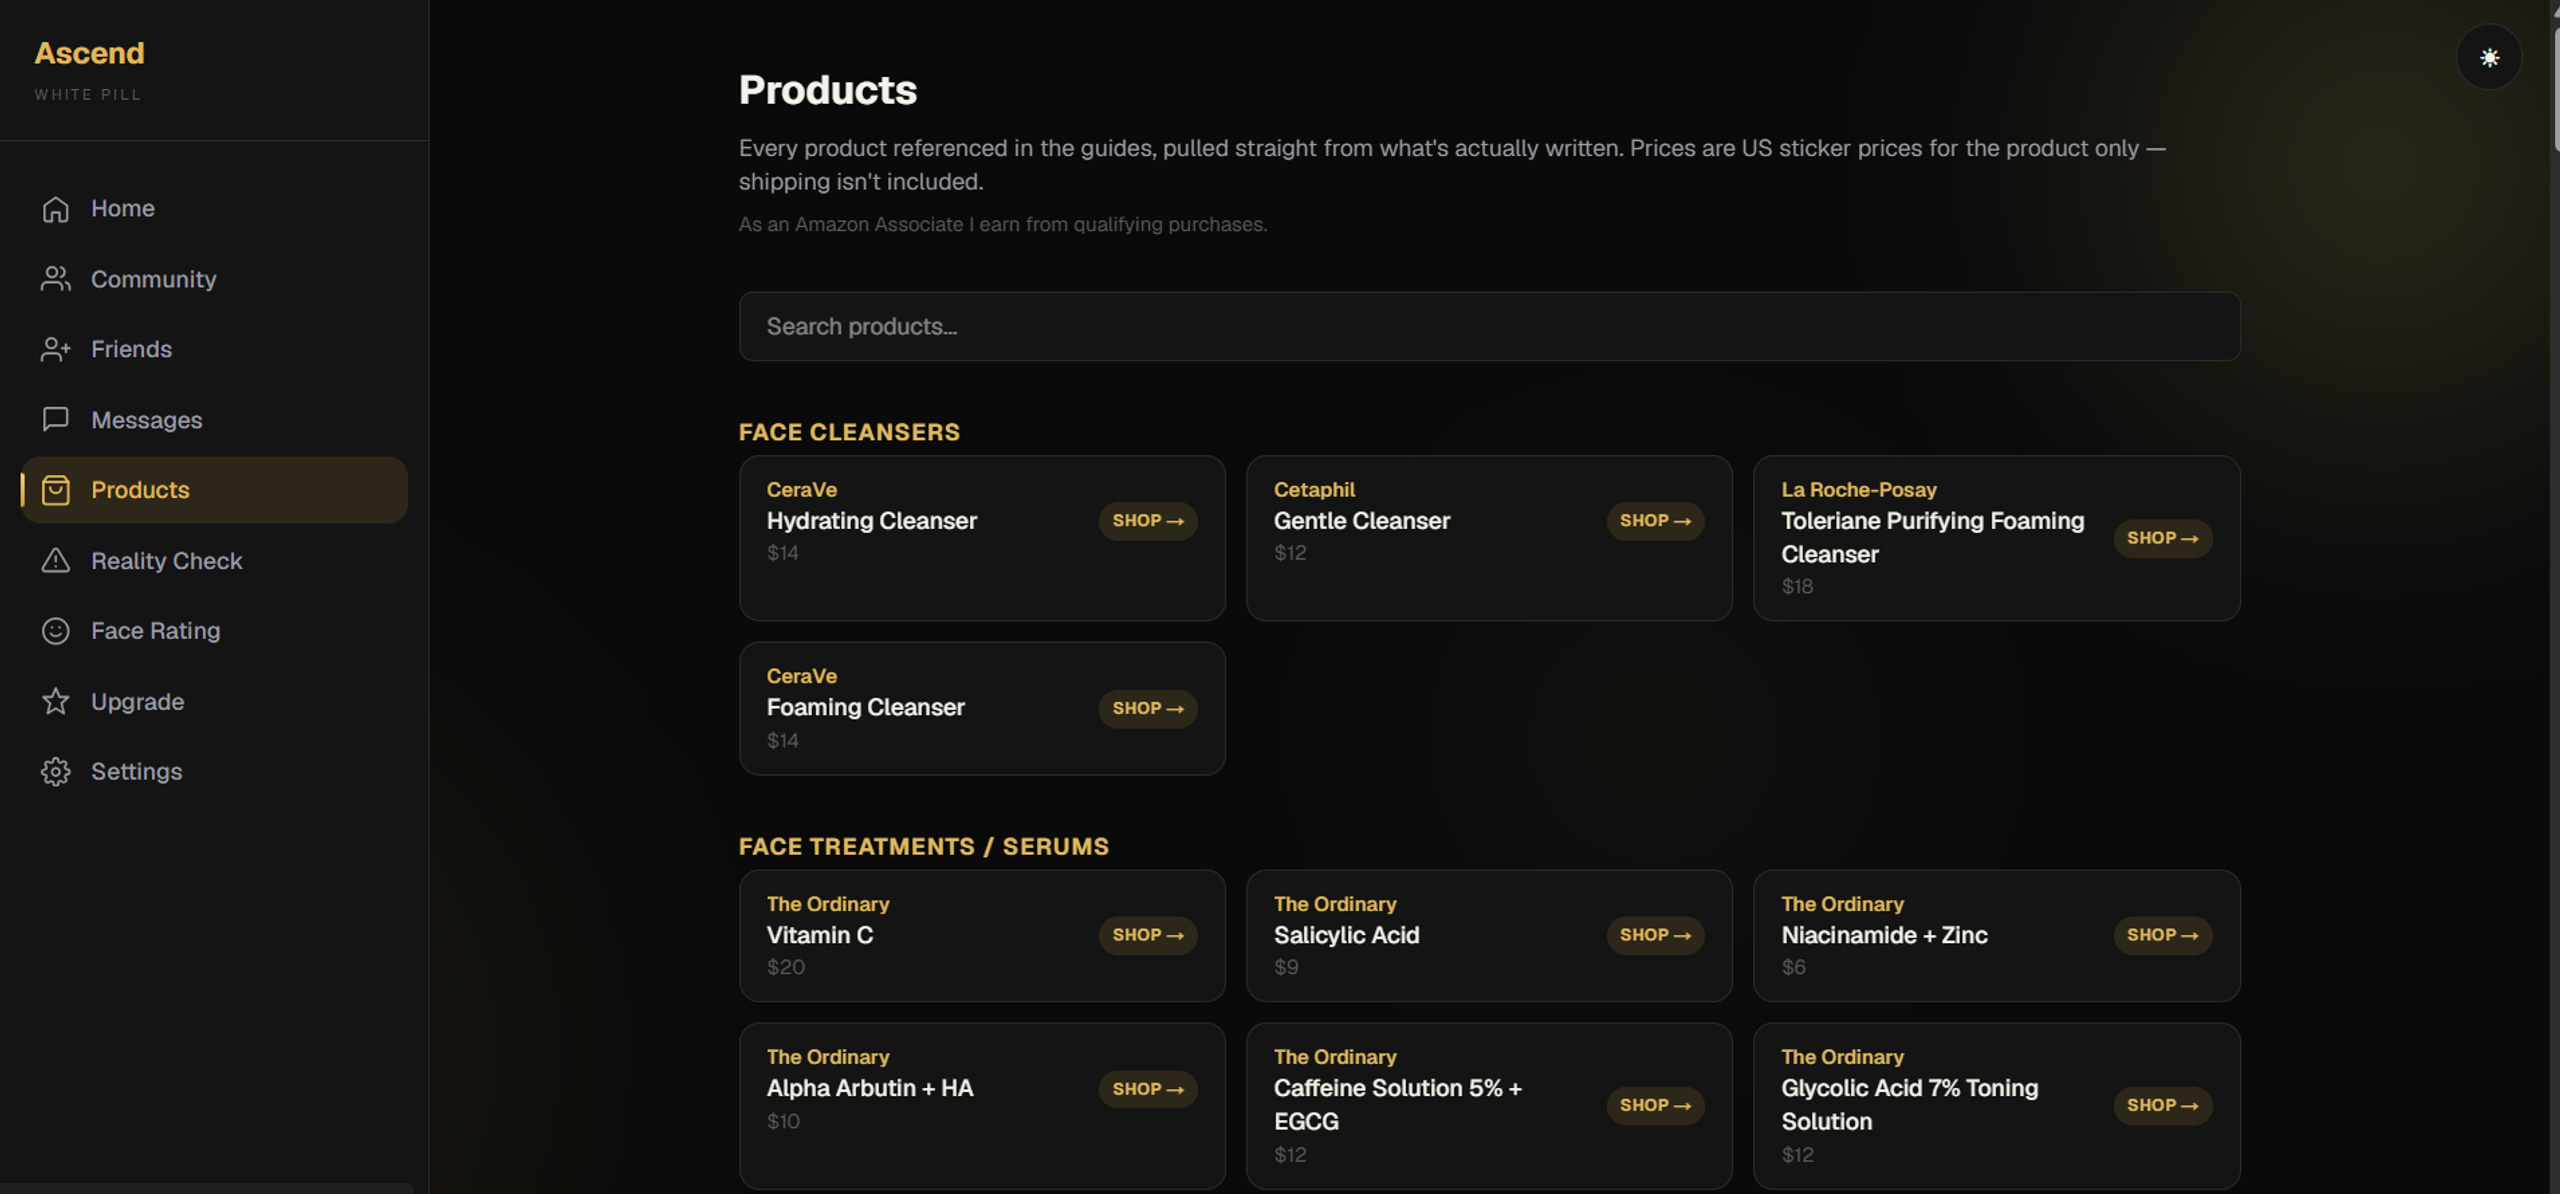Go to Face Rating page
The height and width of the screenshot is (1194, 2560).
click(214, 631)
